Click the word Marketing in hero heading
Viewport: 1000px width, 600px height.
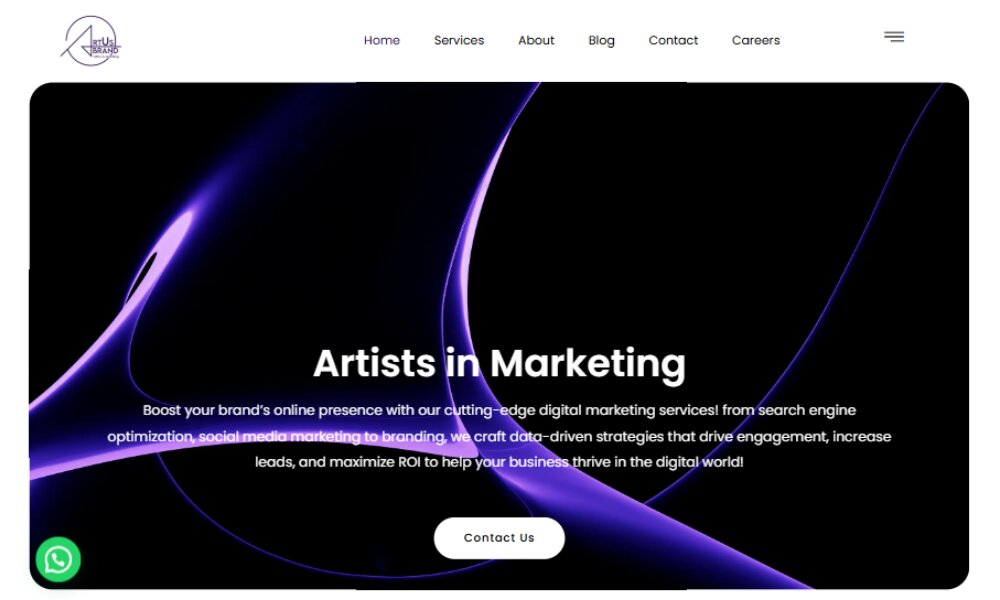tap(587, 364)
